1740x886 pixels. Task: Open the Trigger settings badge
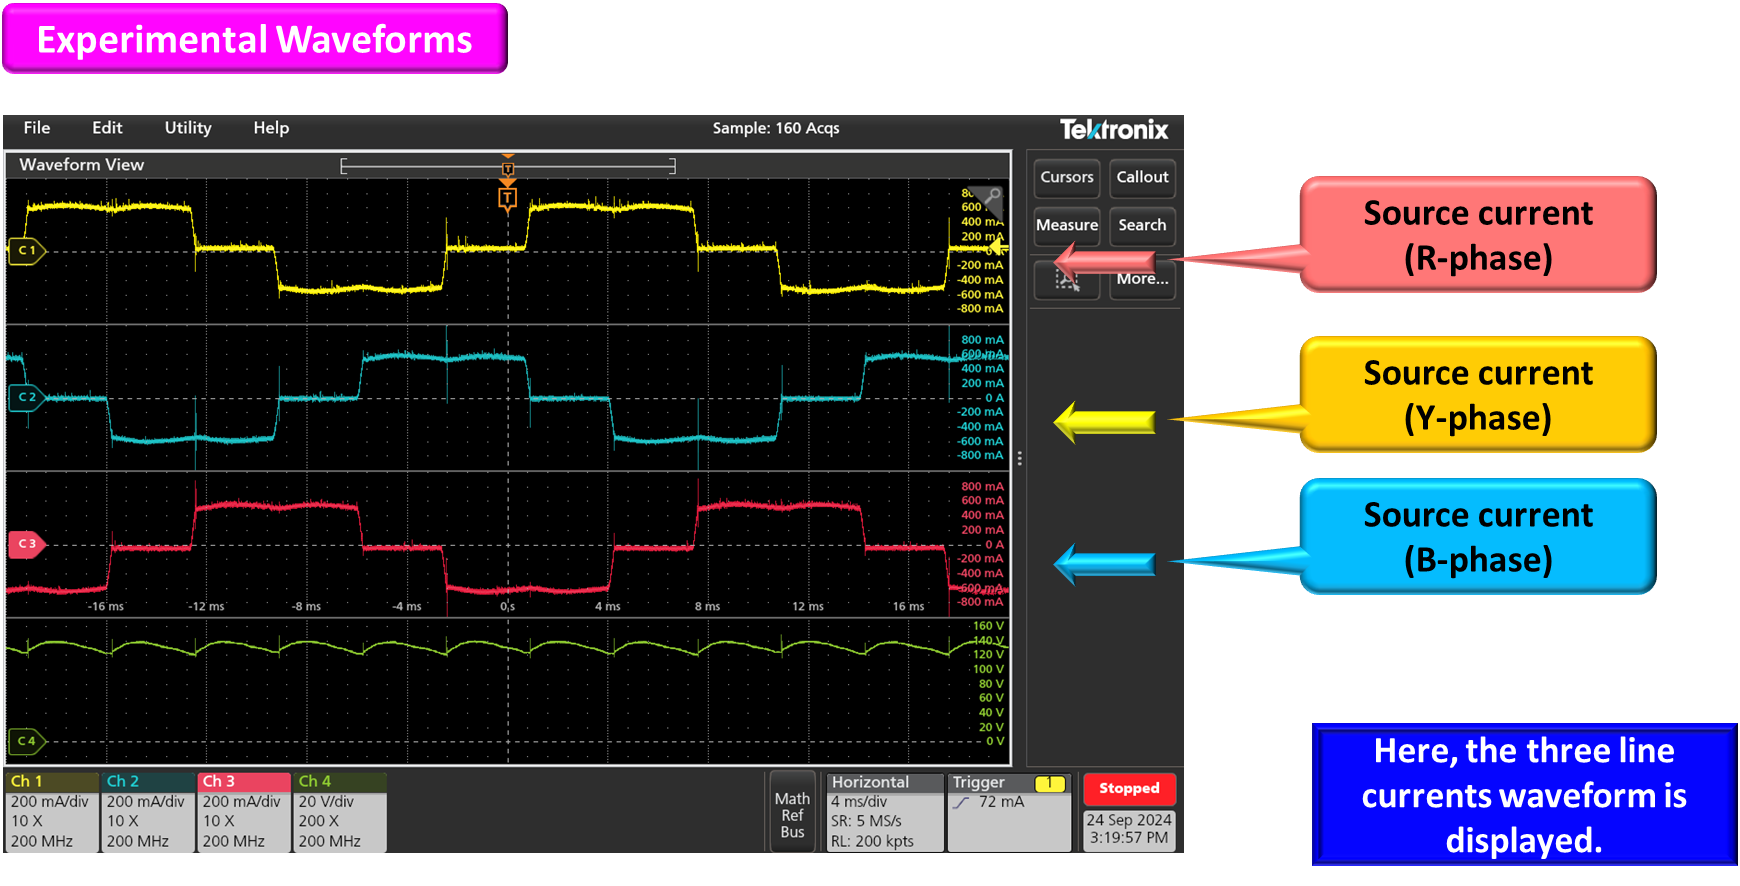pyautogui.click(x=1008, y=811)
